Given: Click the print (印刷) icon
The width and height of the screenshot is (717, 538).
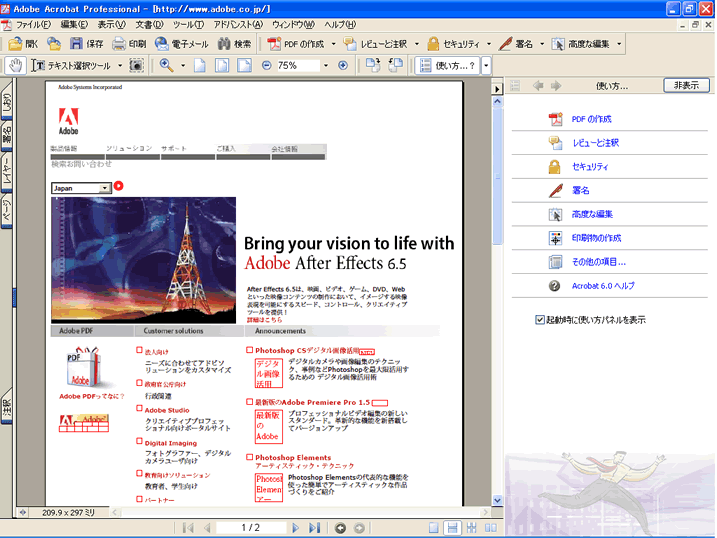Looking at the screenshot, I should click(129, 44).
